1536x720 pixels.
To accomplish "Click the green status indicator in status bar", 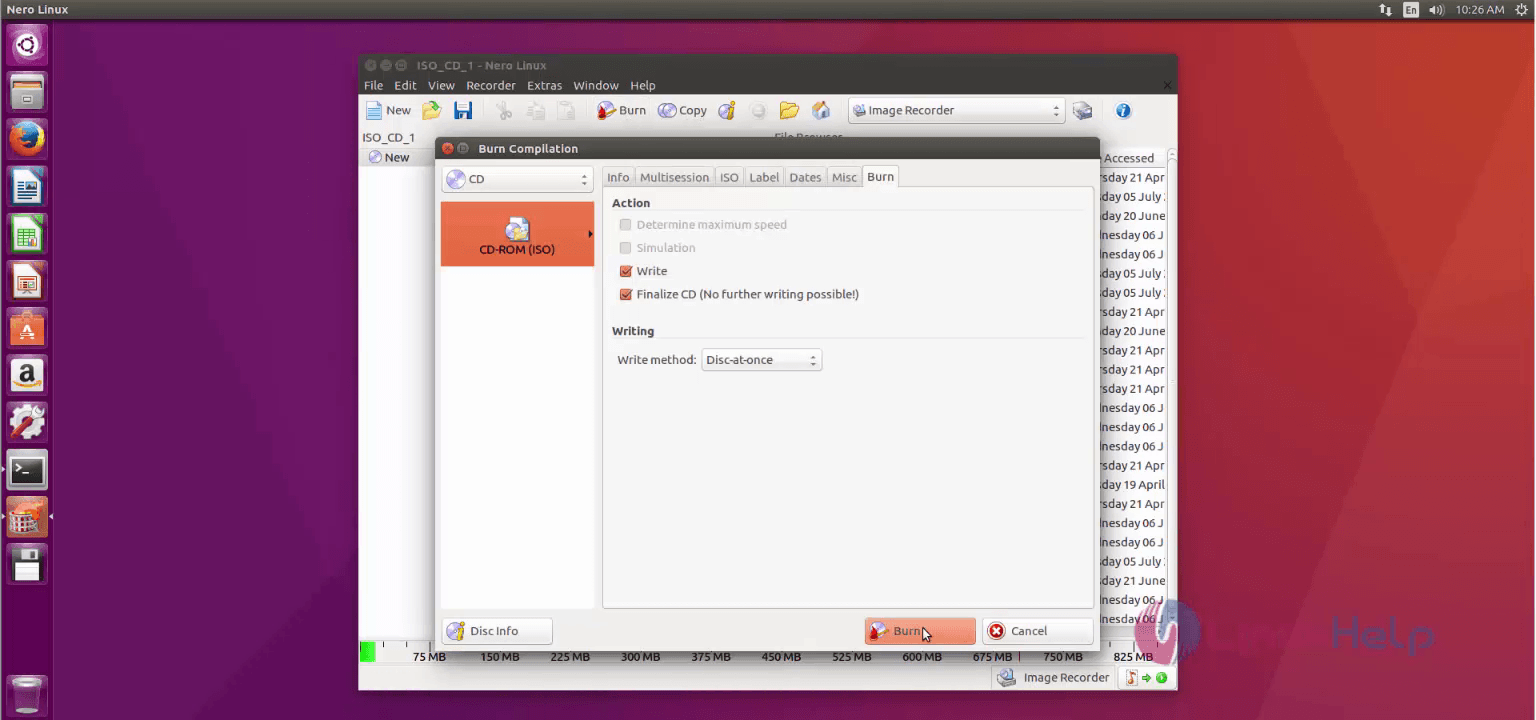I will click(1161, 678).
